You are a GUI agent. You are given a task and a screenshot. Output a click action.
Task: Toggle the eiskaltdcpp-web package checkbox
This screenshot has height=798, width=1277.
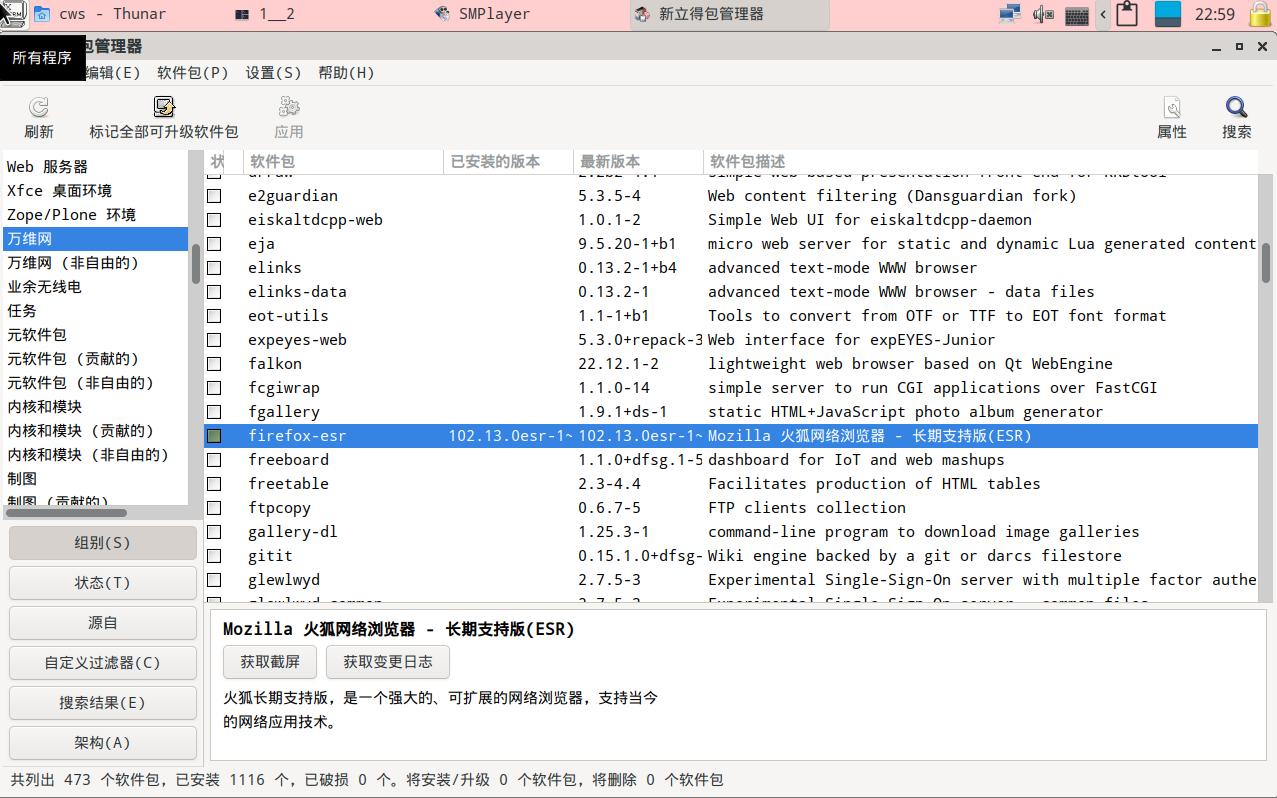[x=214, y=220]
